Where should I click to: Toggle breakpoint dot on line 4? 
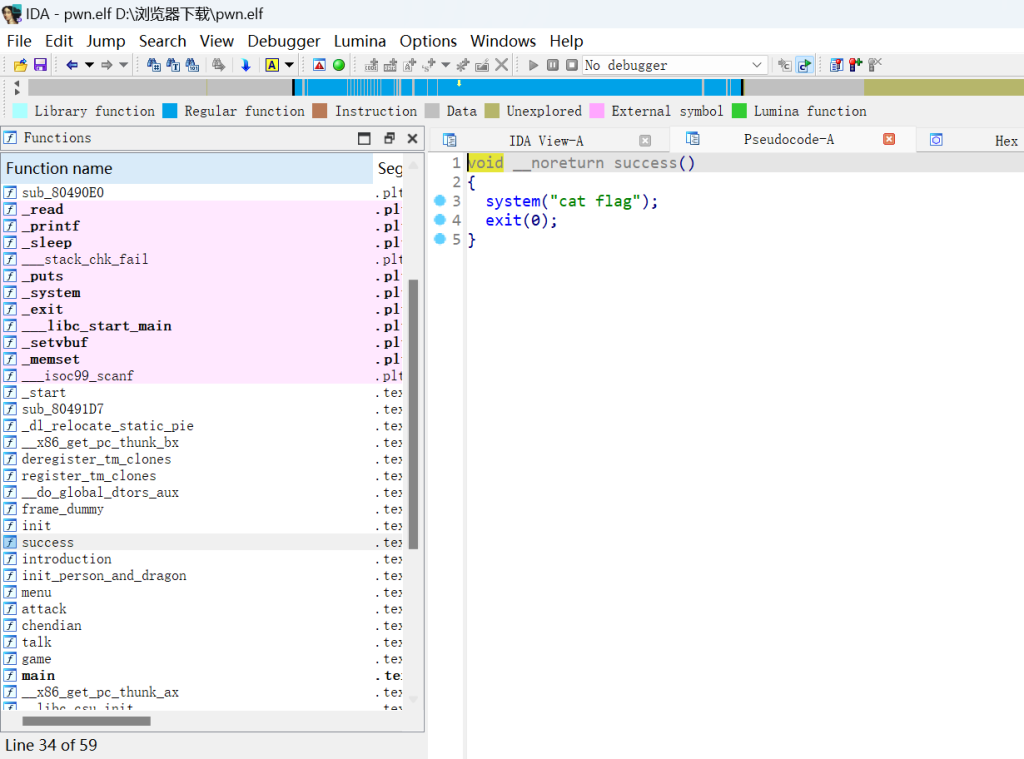[439, 220]
